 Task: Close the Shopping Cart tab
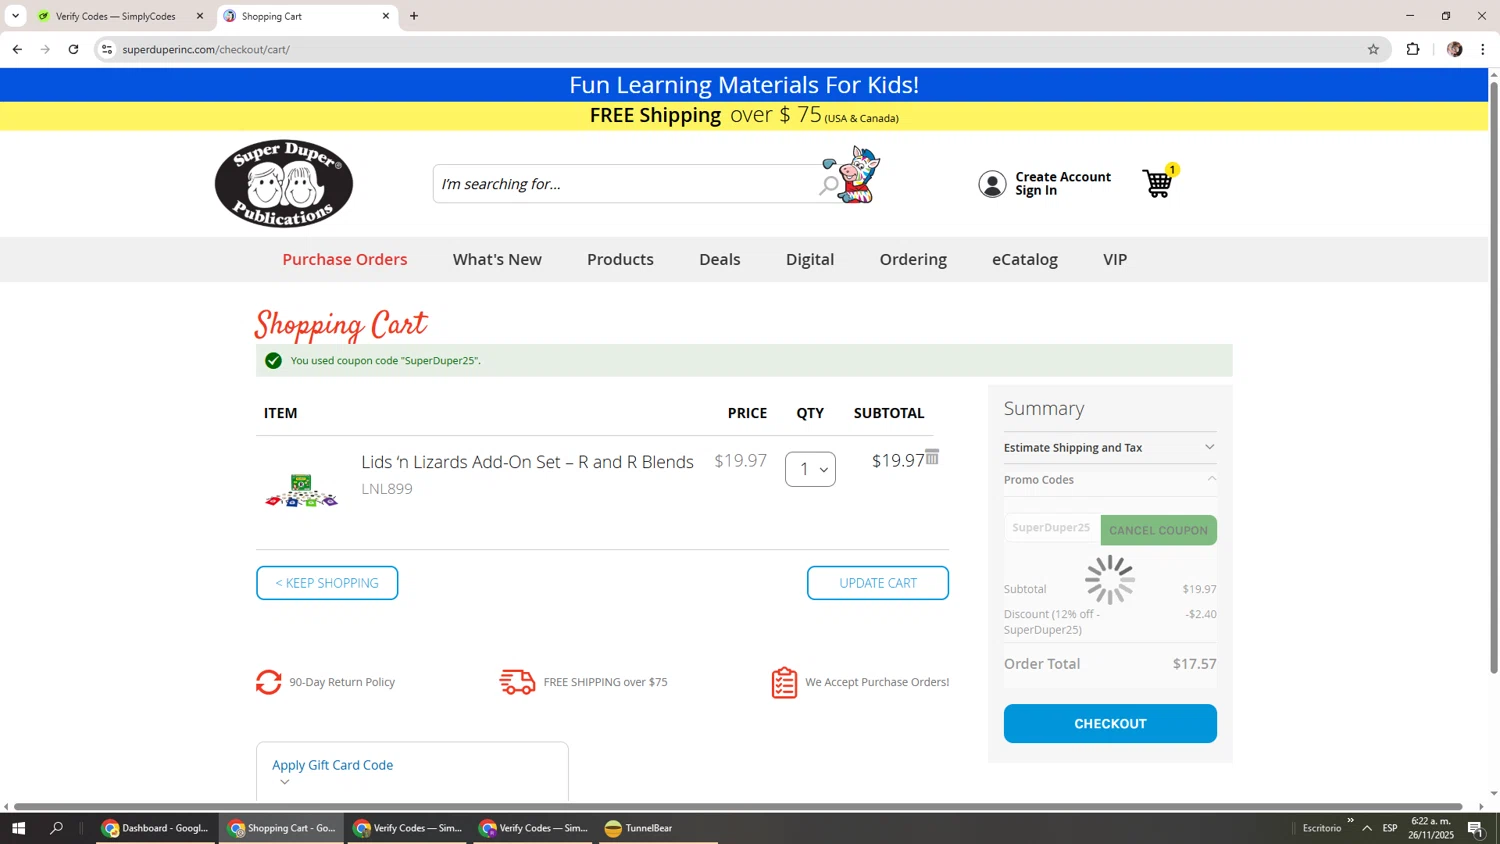[x=386, y=16]
